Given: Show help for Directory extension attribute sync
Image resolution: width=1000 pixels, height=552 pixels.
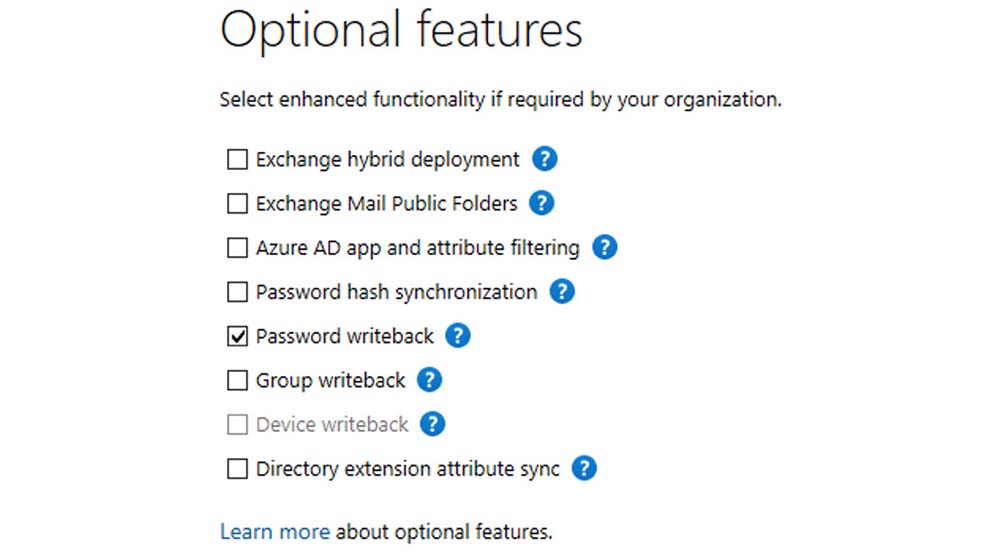Looking at the screenshot, I should (584, 468).
